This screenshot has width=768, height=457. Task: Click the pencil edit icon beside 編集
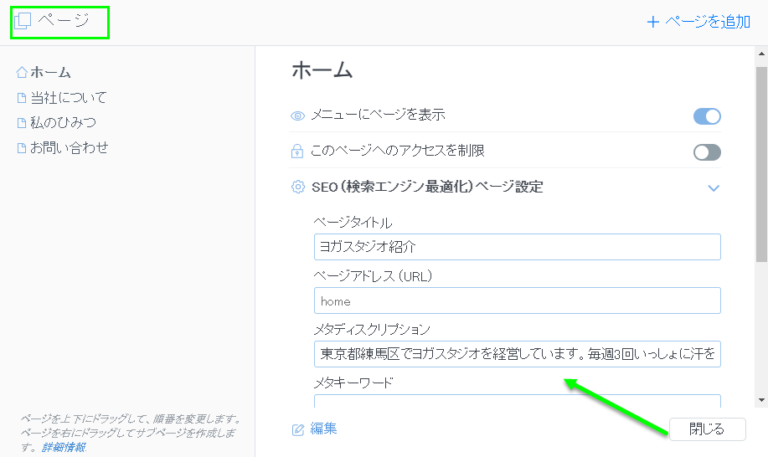point(298,430)
